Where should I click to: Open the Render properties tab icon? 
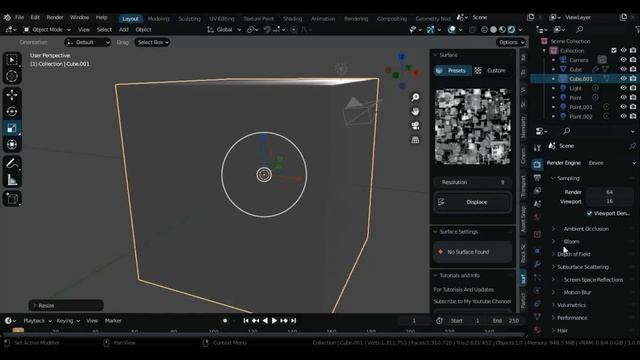pos(537,164)
